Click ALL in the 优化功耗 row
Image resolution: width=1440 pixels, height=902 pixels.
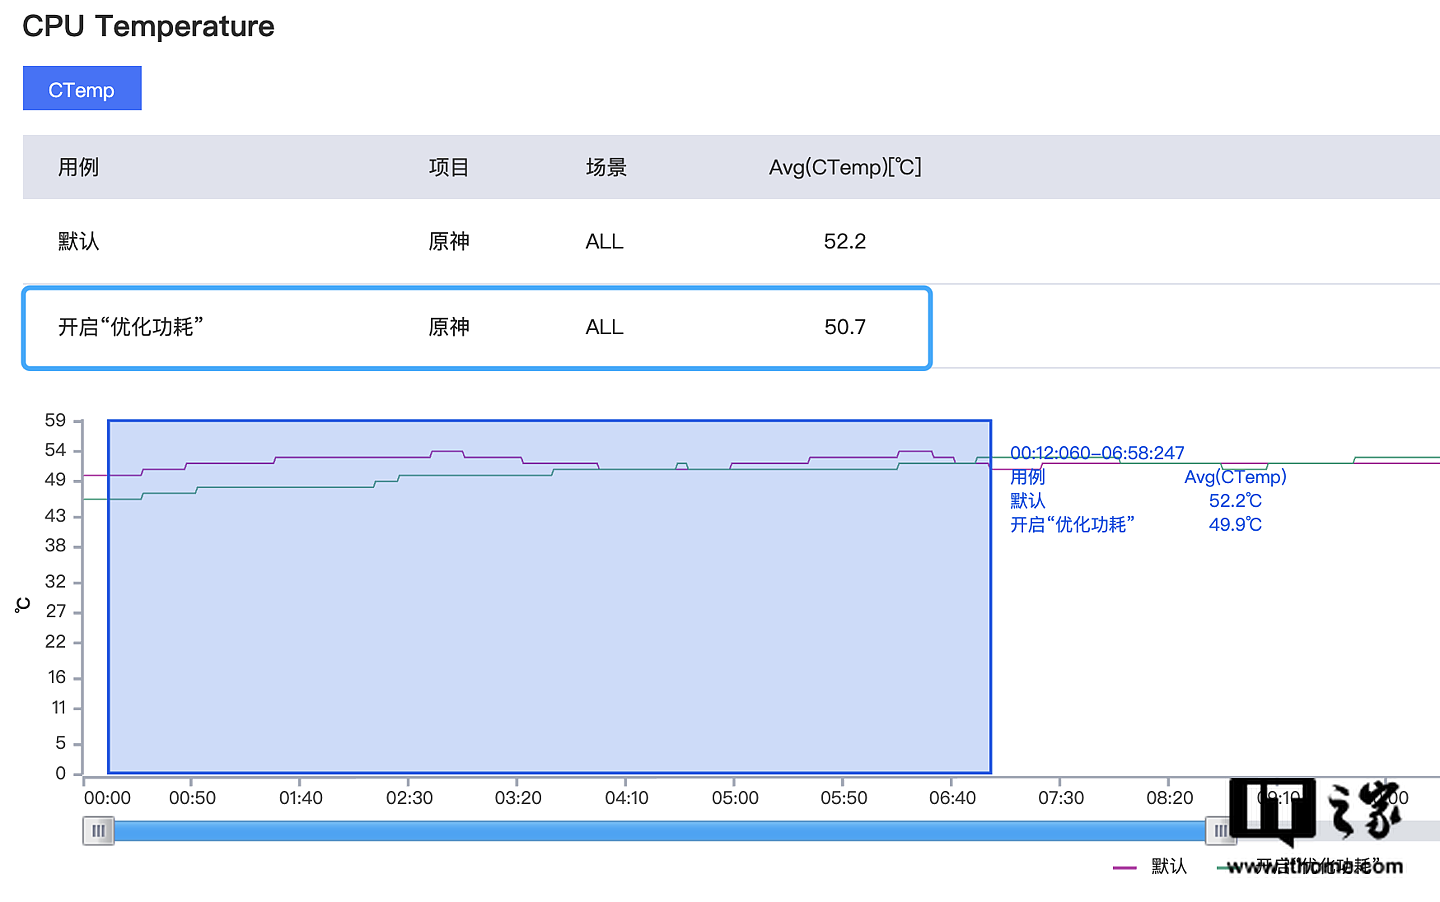pyautogui.click(x=604, y=327)
